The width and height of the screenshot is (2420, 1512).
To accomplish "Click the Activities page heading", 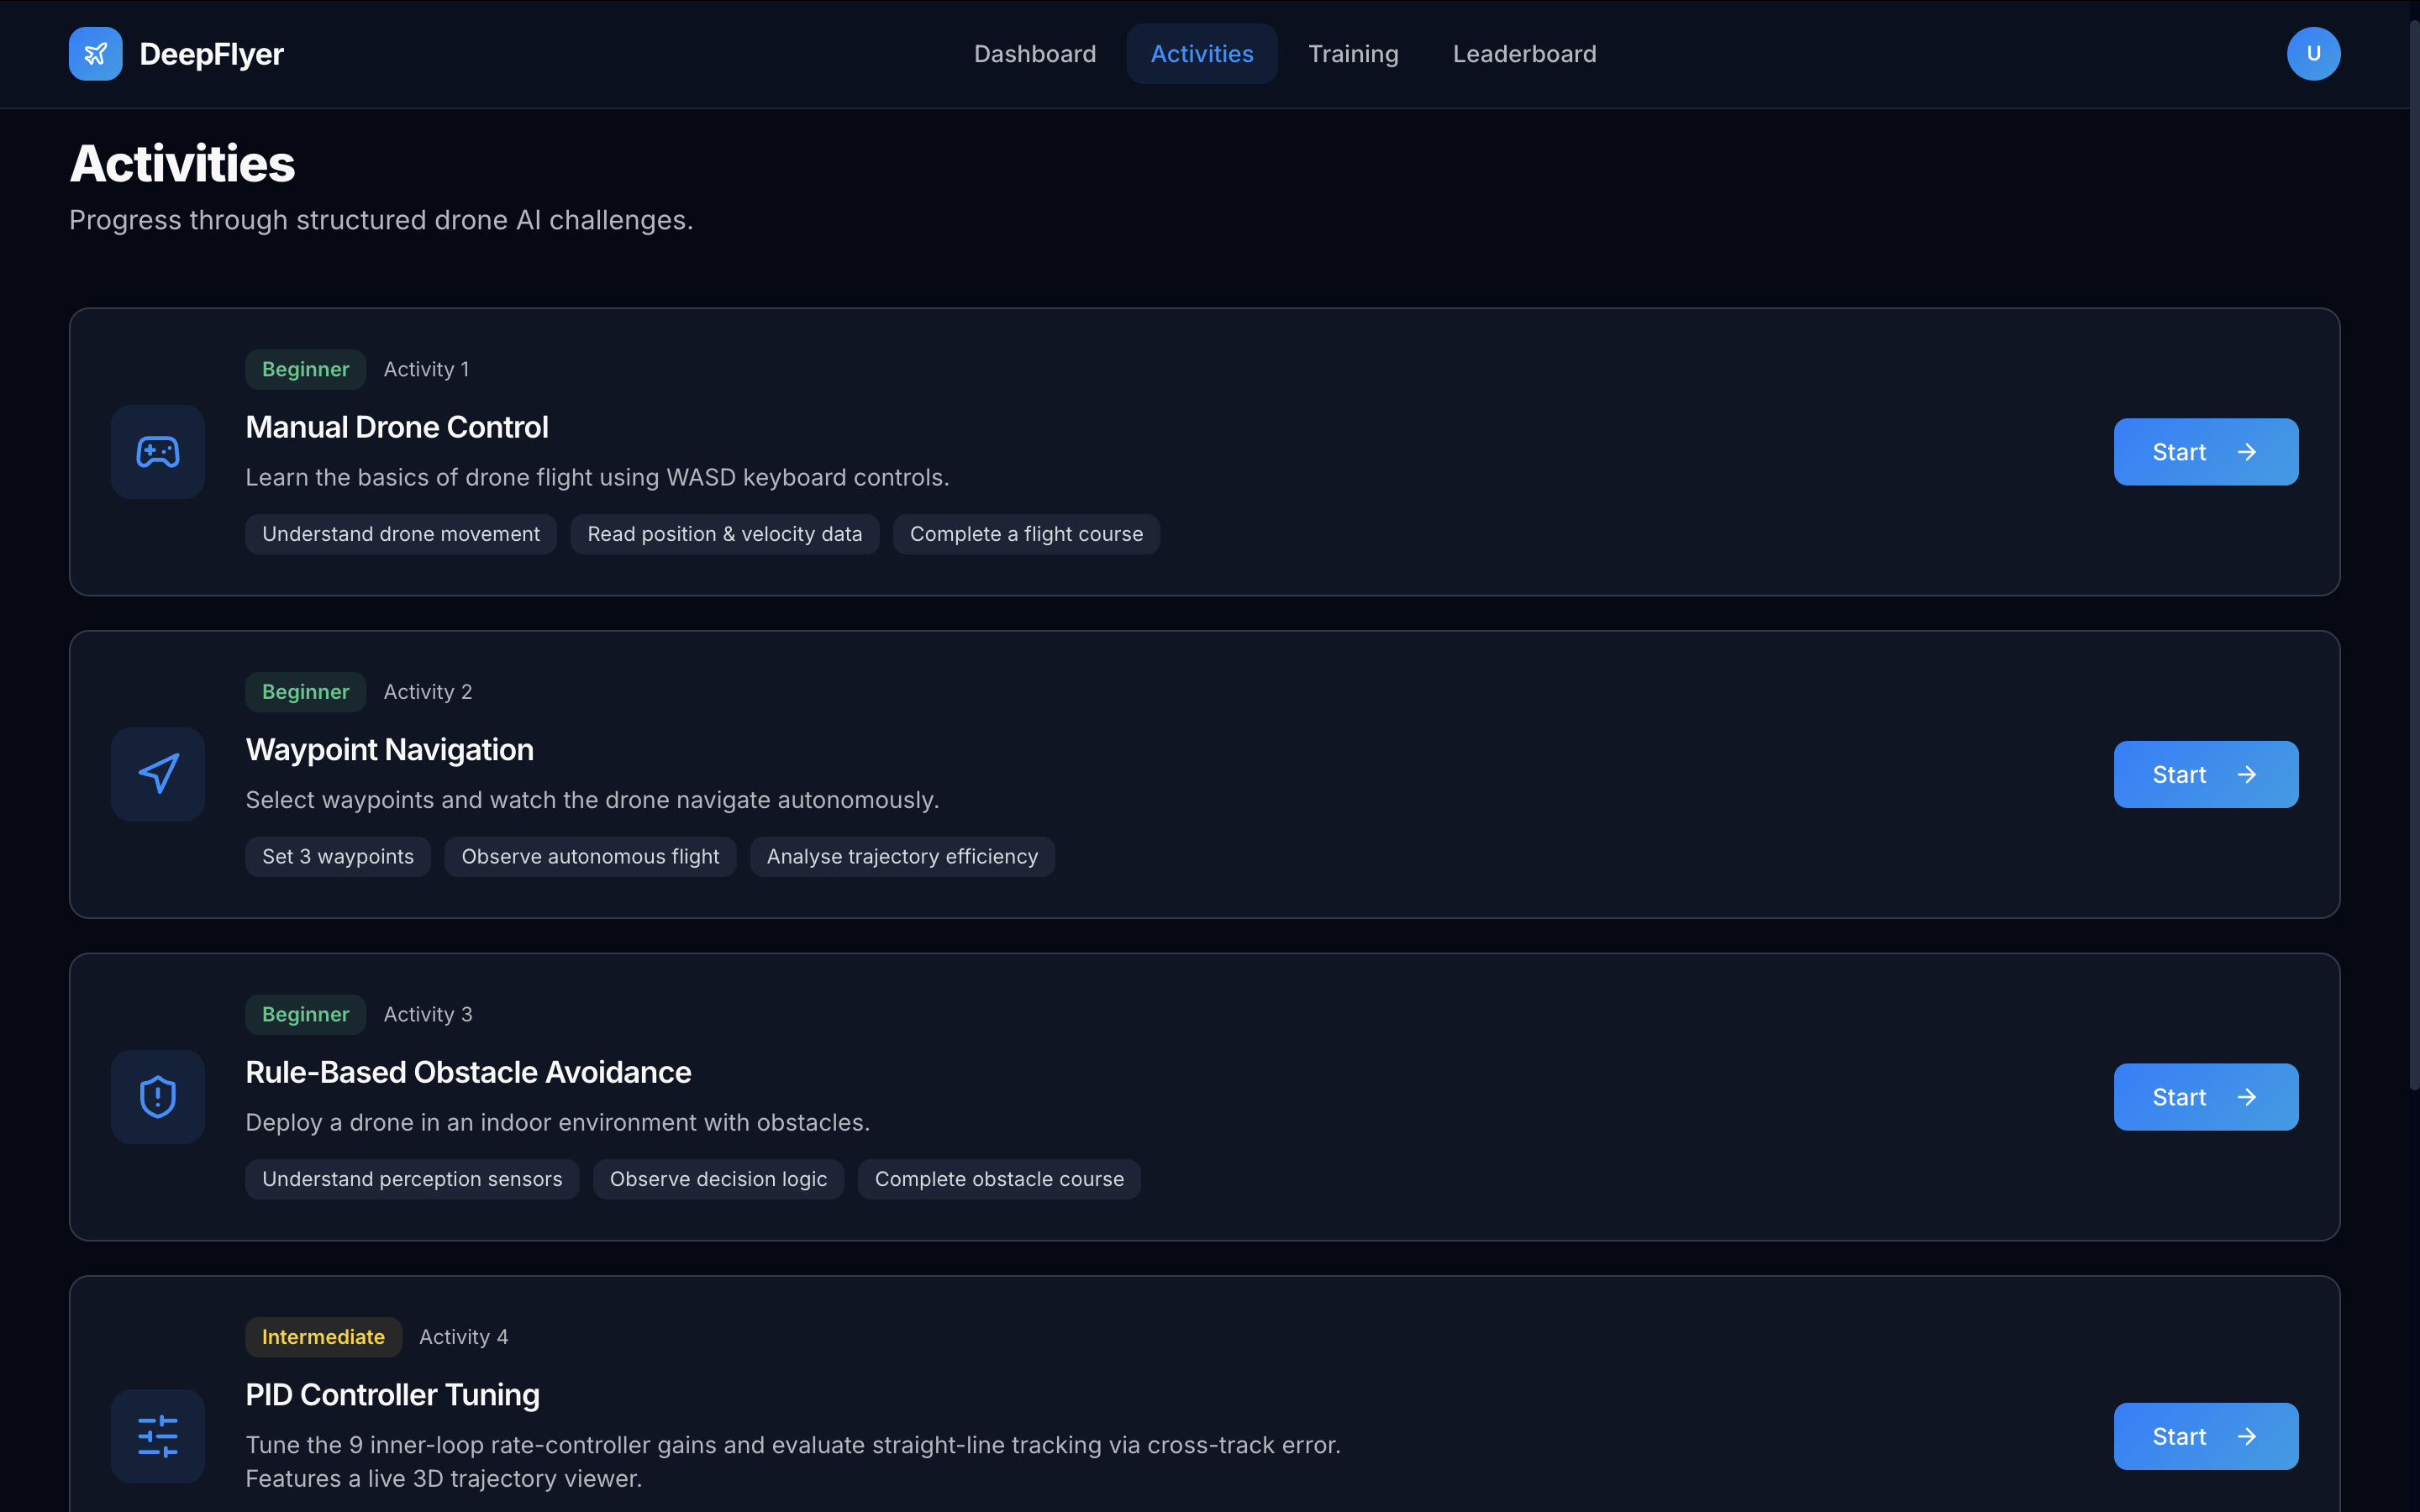I will tap(182, 164).
